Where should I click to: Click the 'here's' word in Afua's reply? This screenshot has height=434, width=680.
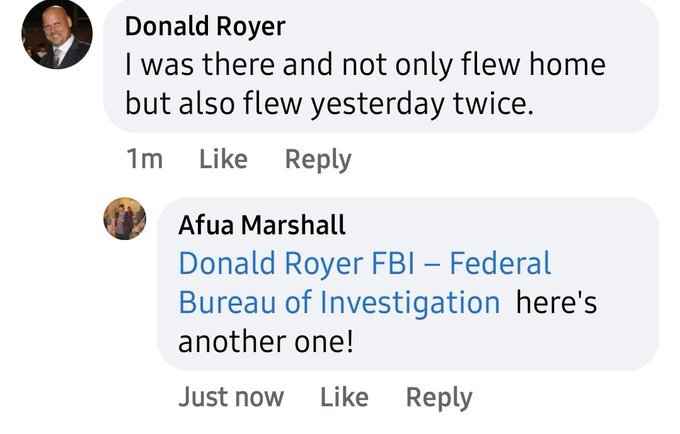click(556, 302)
